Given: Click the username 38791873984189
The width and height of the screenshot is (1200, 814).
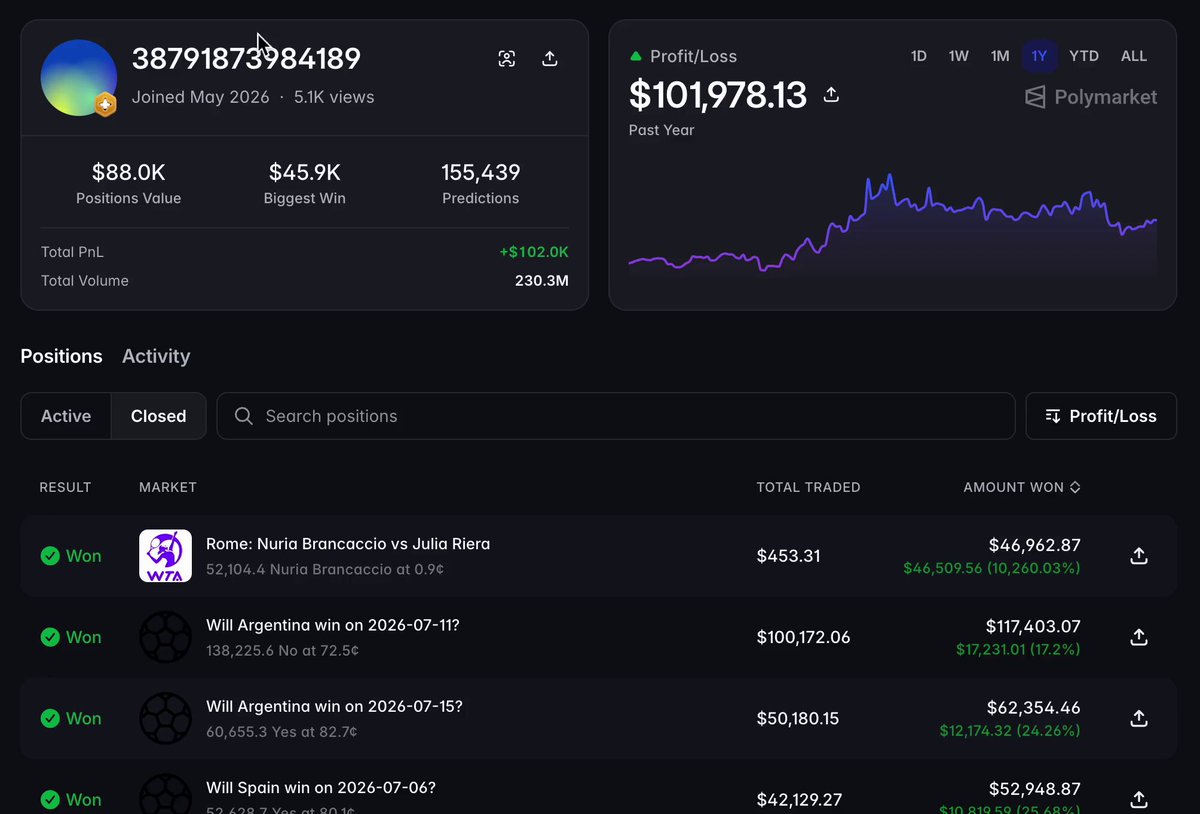Looking at the screenshot, I should click(246, 59).
